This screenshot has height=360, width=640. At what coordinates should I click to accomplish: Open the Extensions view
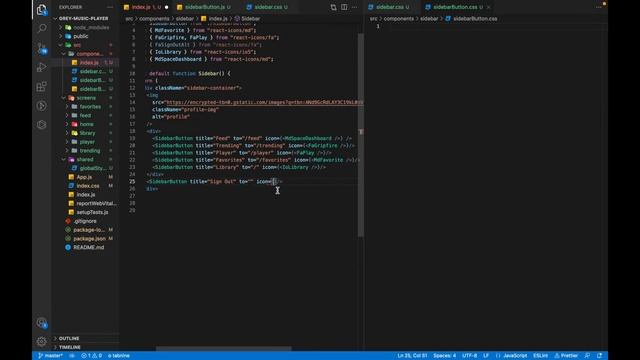(42, 87)
